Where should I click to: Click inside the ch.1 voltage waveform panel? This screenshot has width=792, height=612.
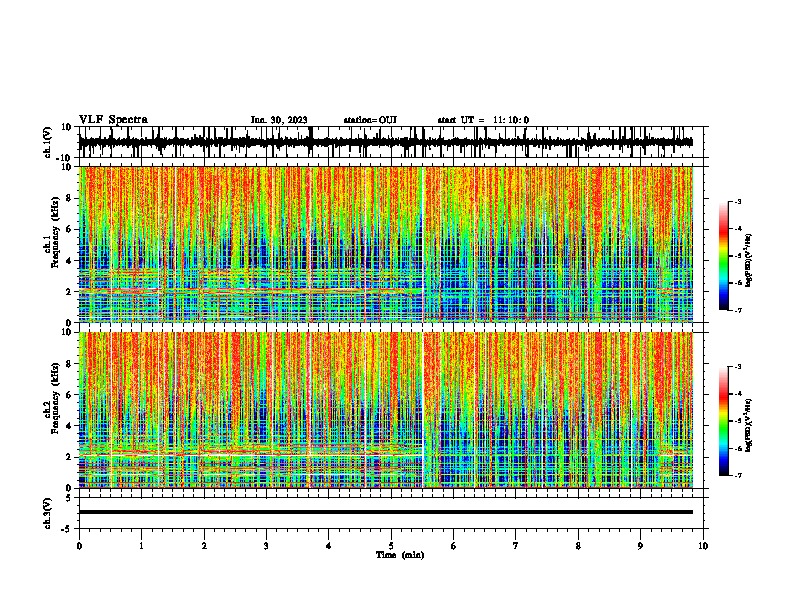click(393, 142)
